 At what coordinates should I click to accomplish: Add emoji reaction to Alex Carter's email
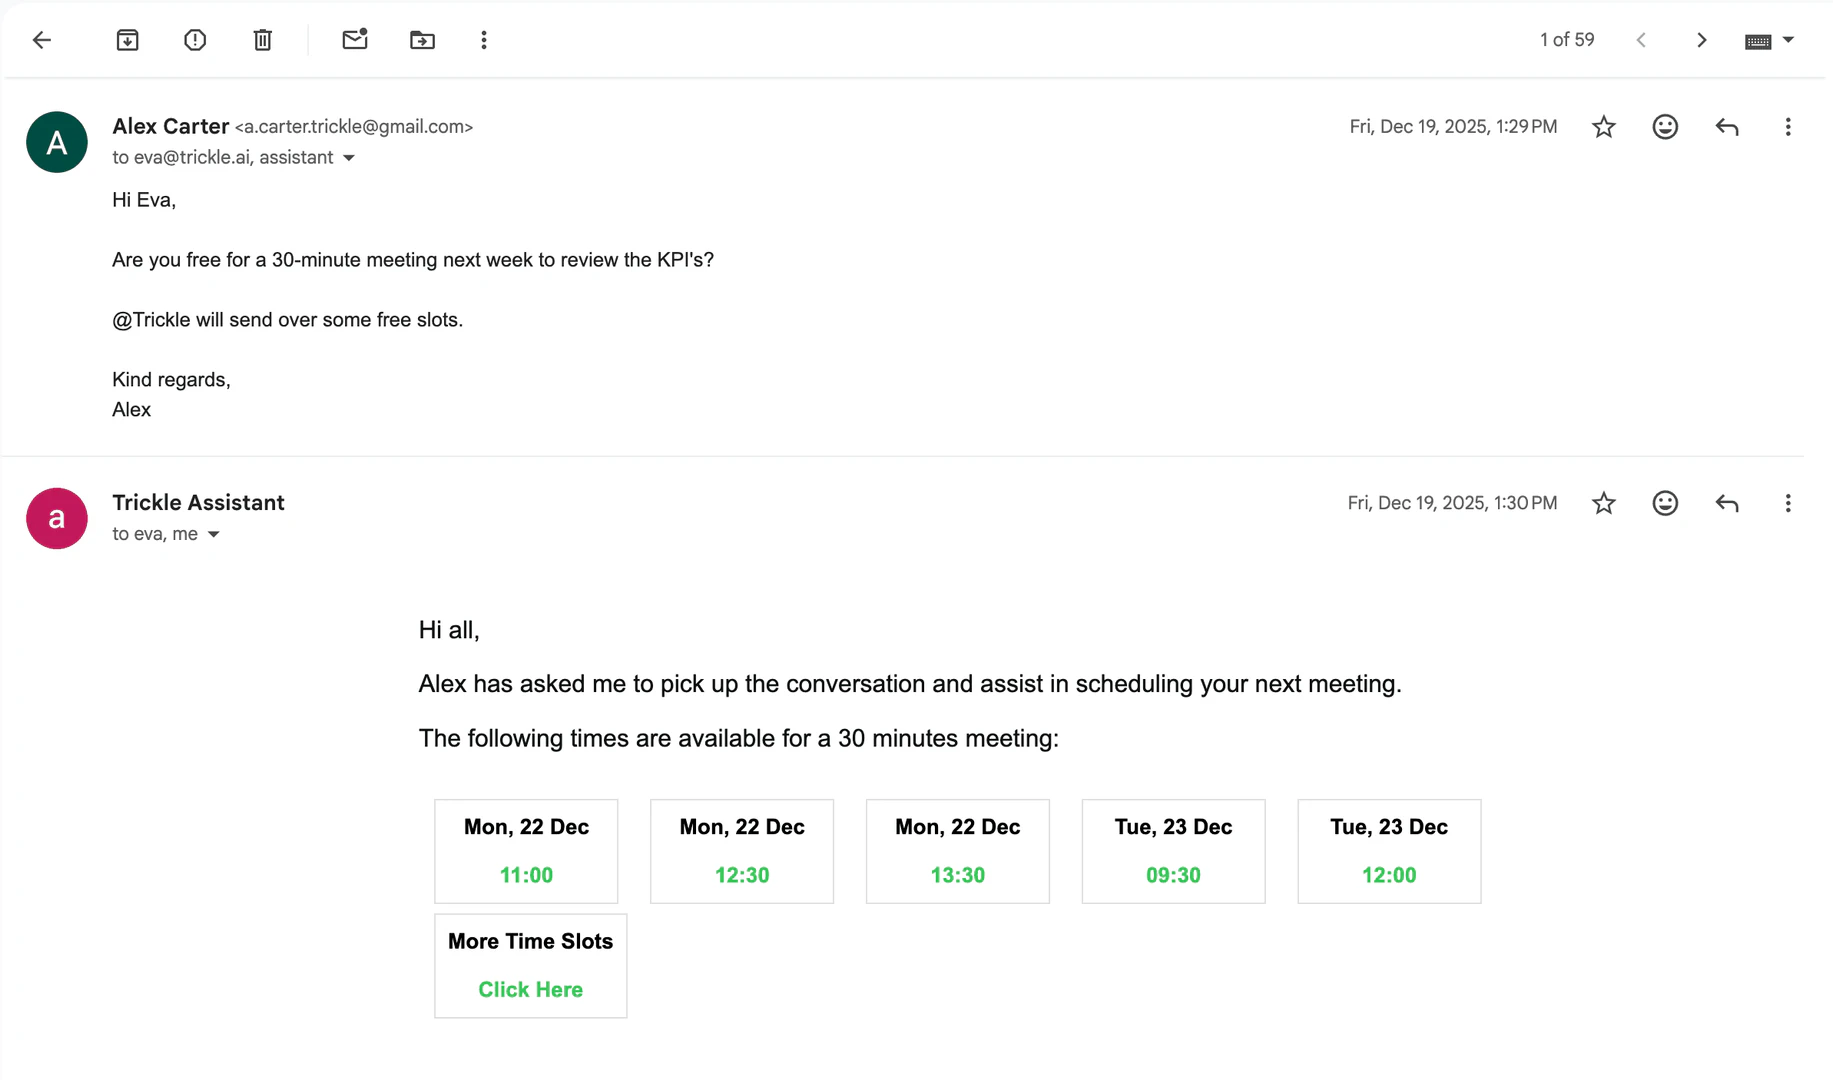coord(1665,127)
